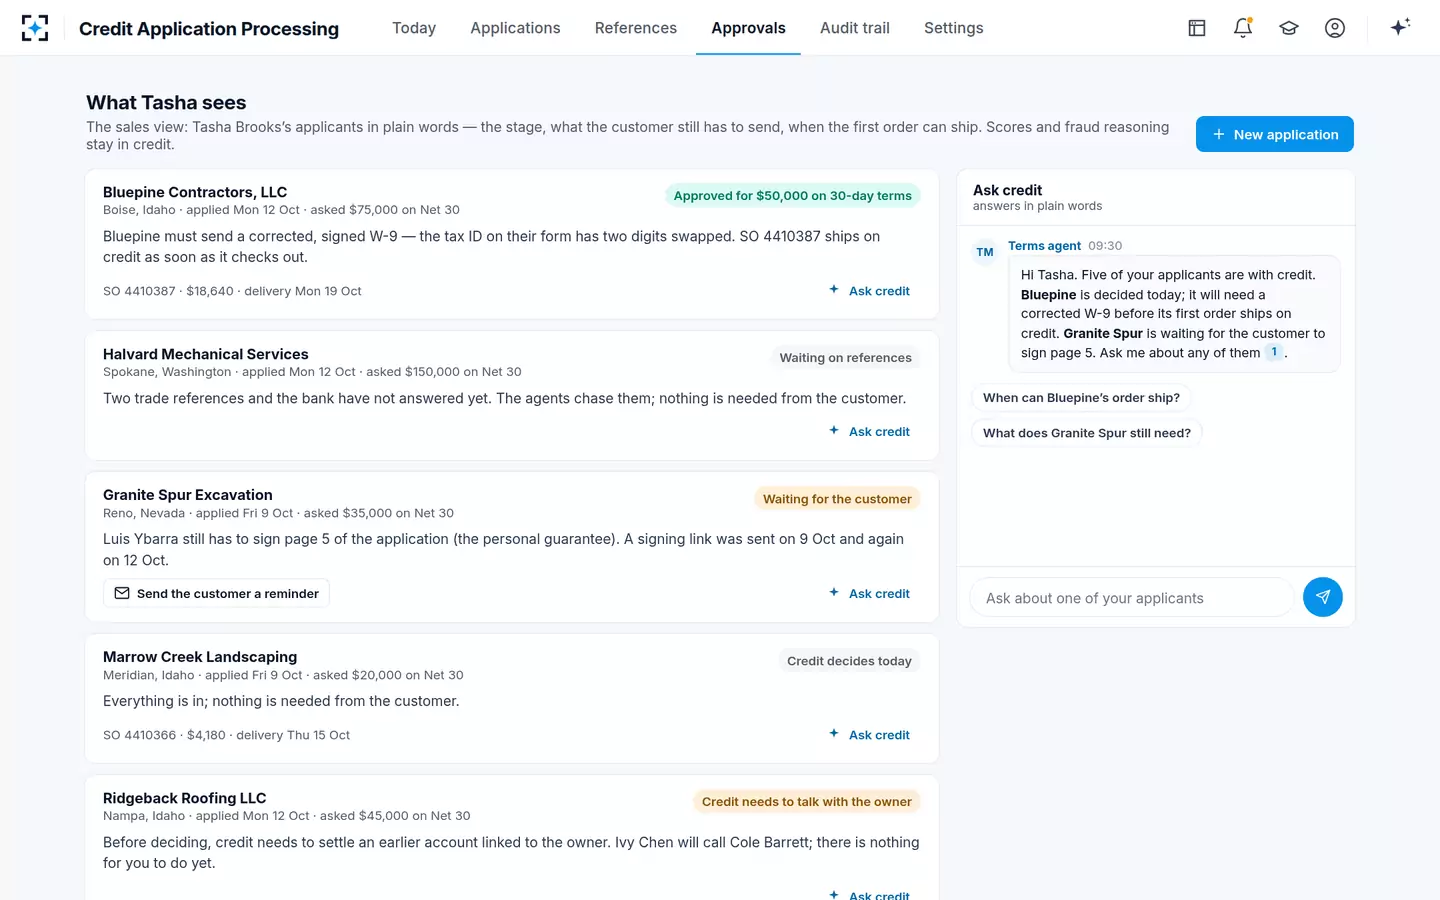1440x900 pixels.
Task: Select the Approvals tab
Action: click(x=748, y=28)
